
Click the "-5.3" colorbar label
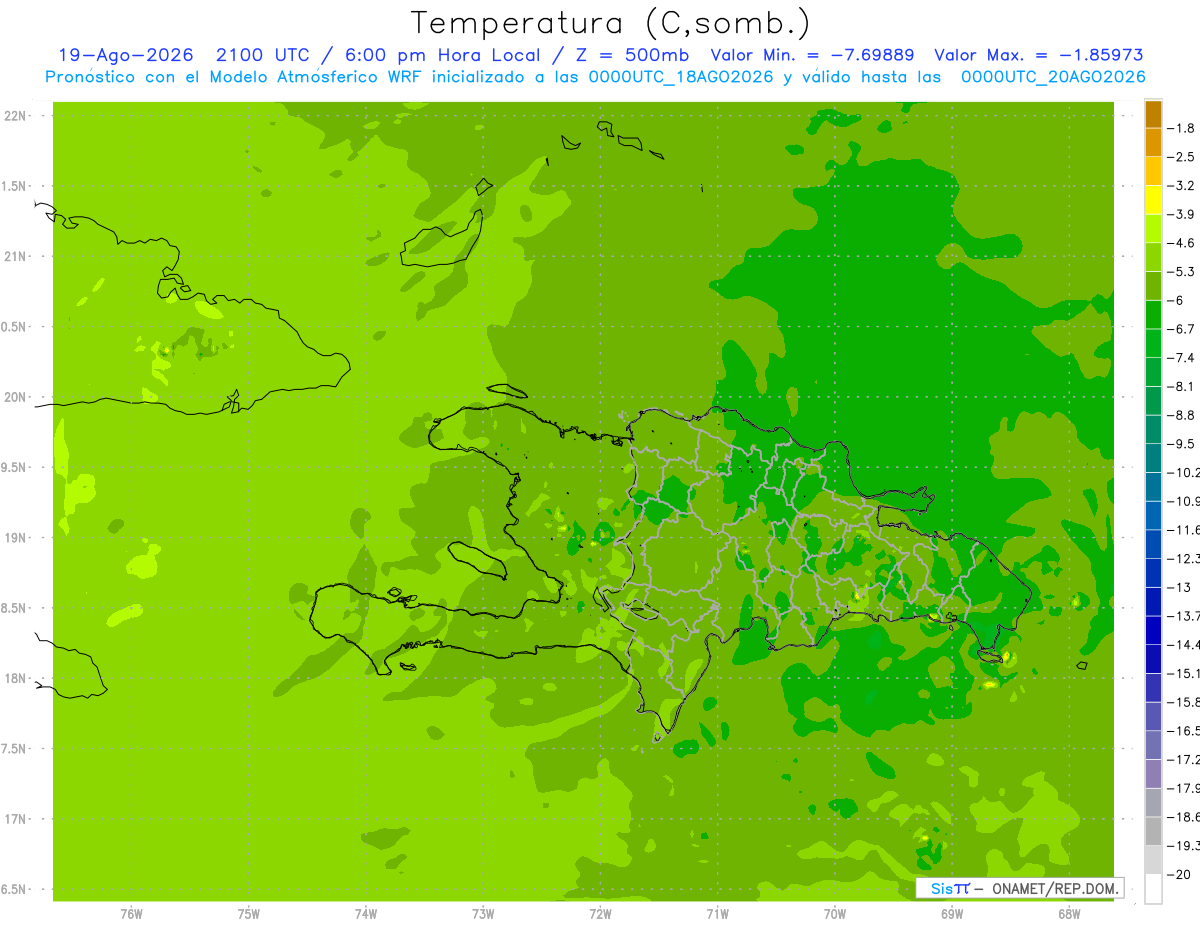pyautogui.click(x=1183, y=271)
